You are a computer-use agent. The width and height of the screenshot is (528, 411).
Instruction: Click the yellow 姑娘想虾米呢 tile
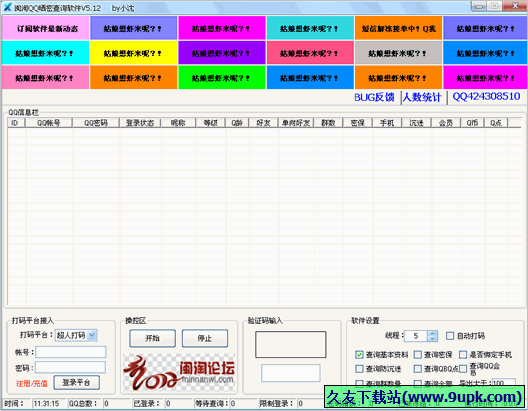(x=133, y=53)
